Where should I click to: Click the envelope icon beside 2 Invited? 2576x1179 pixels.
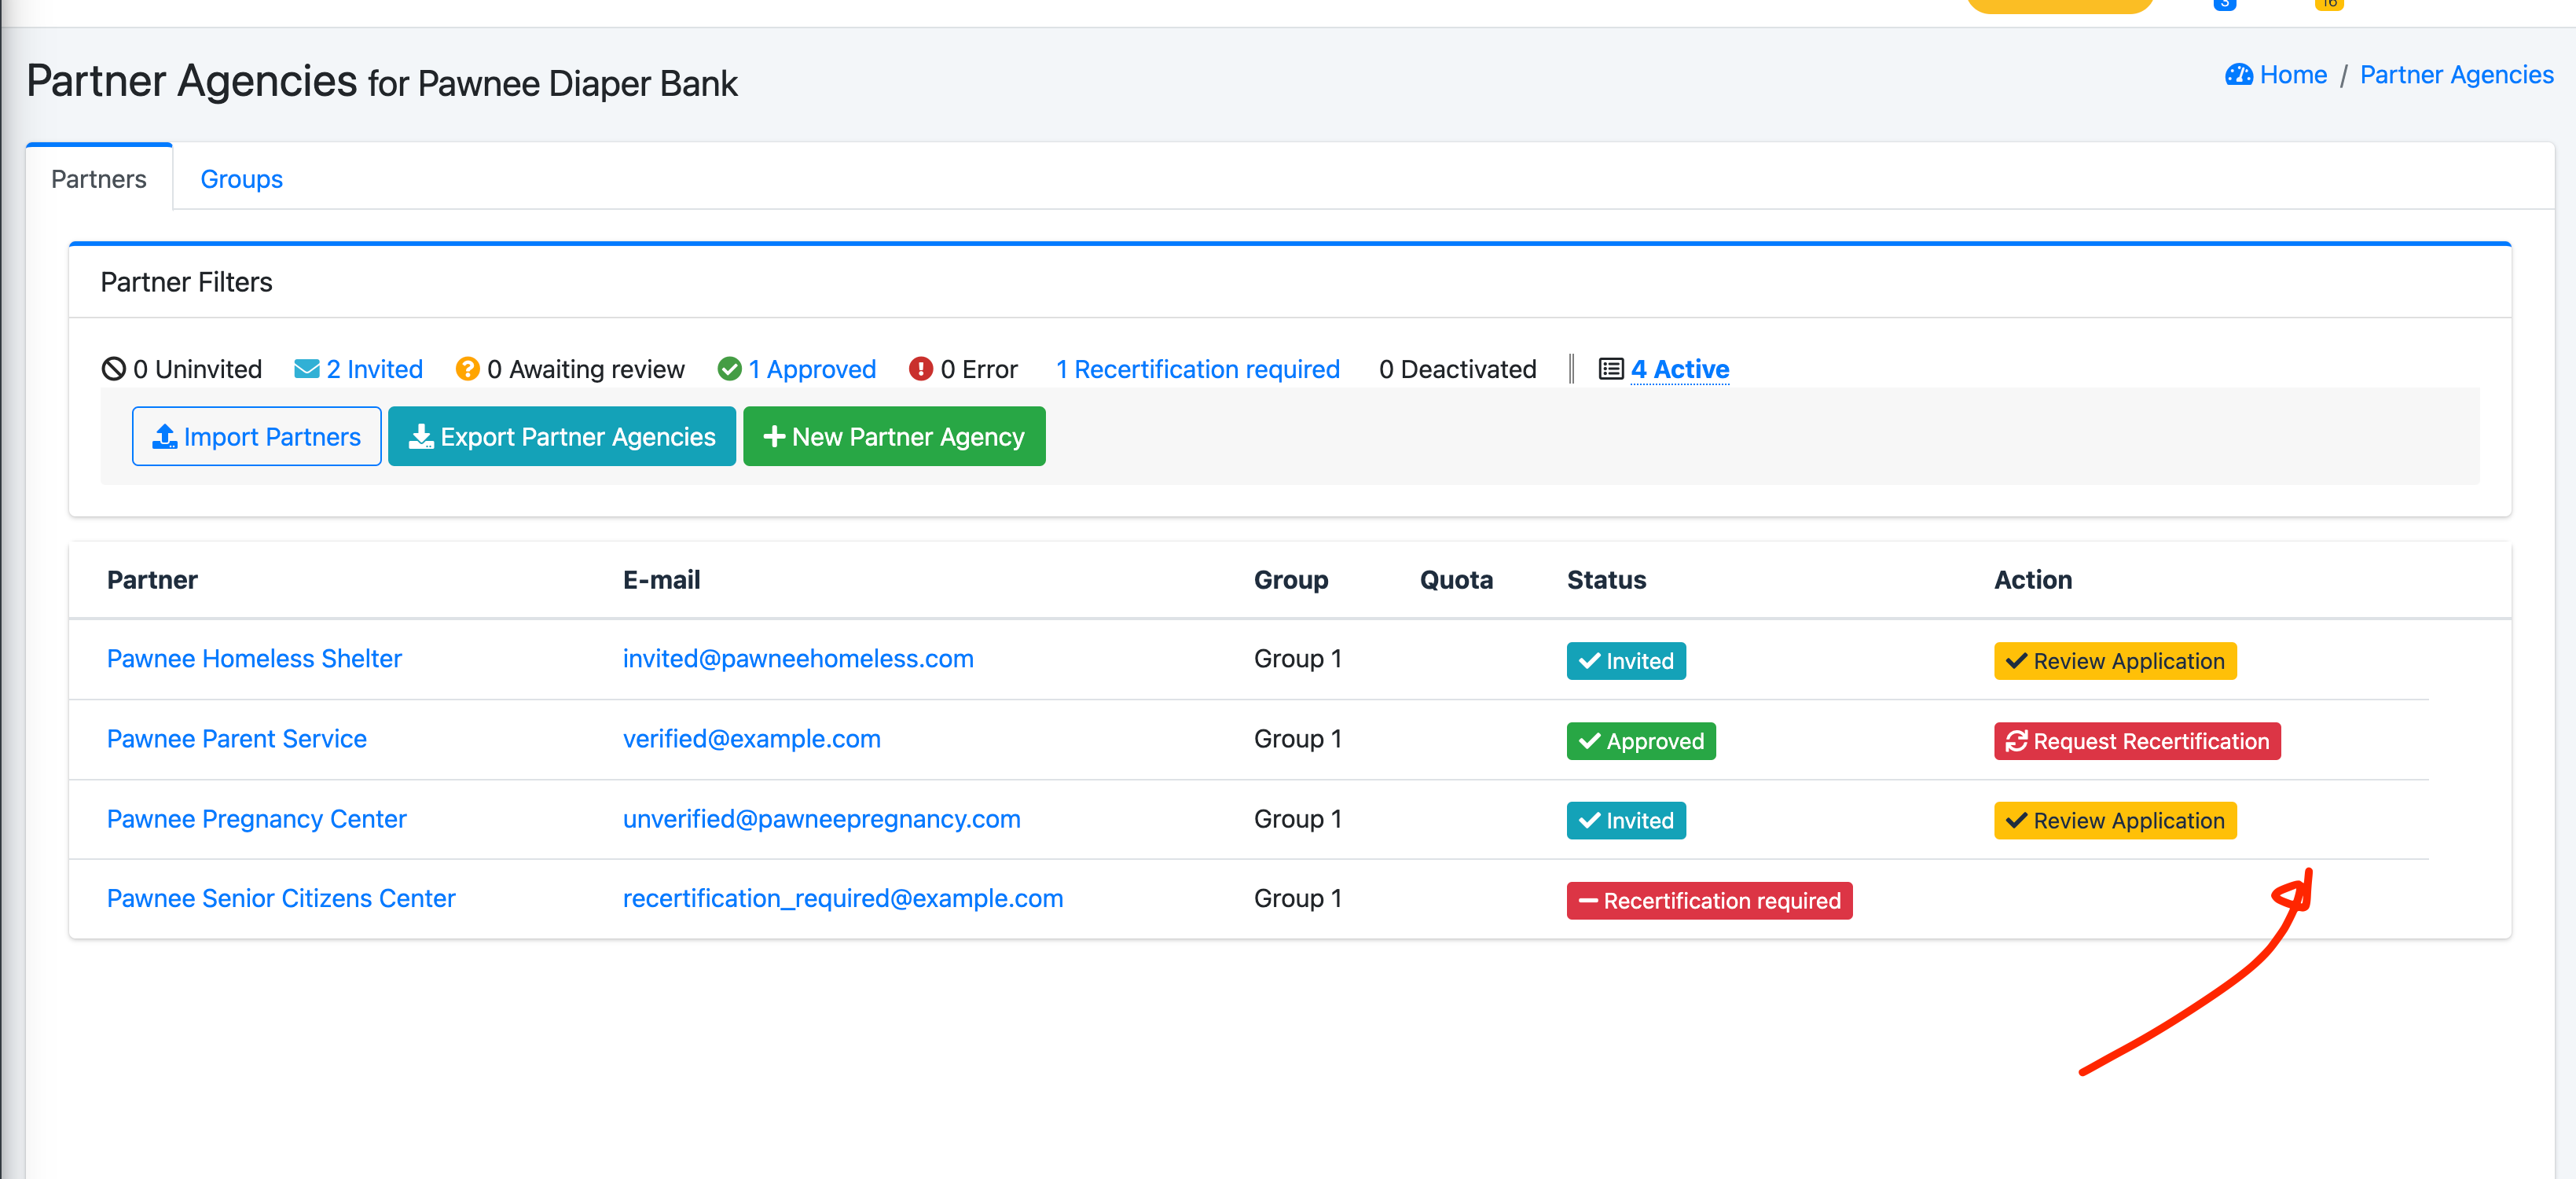[x=306, y=369]
